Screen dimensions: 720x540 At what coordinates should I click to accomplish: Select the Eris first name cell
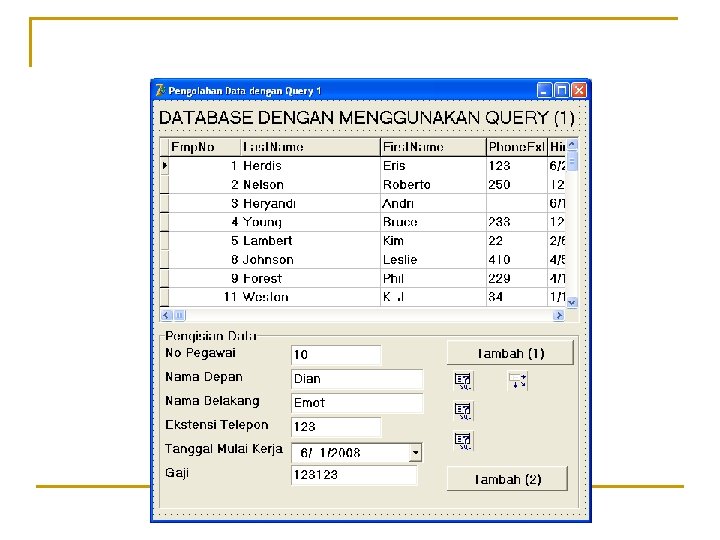coord(433,166)
